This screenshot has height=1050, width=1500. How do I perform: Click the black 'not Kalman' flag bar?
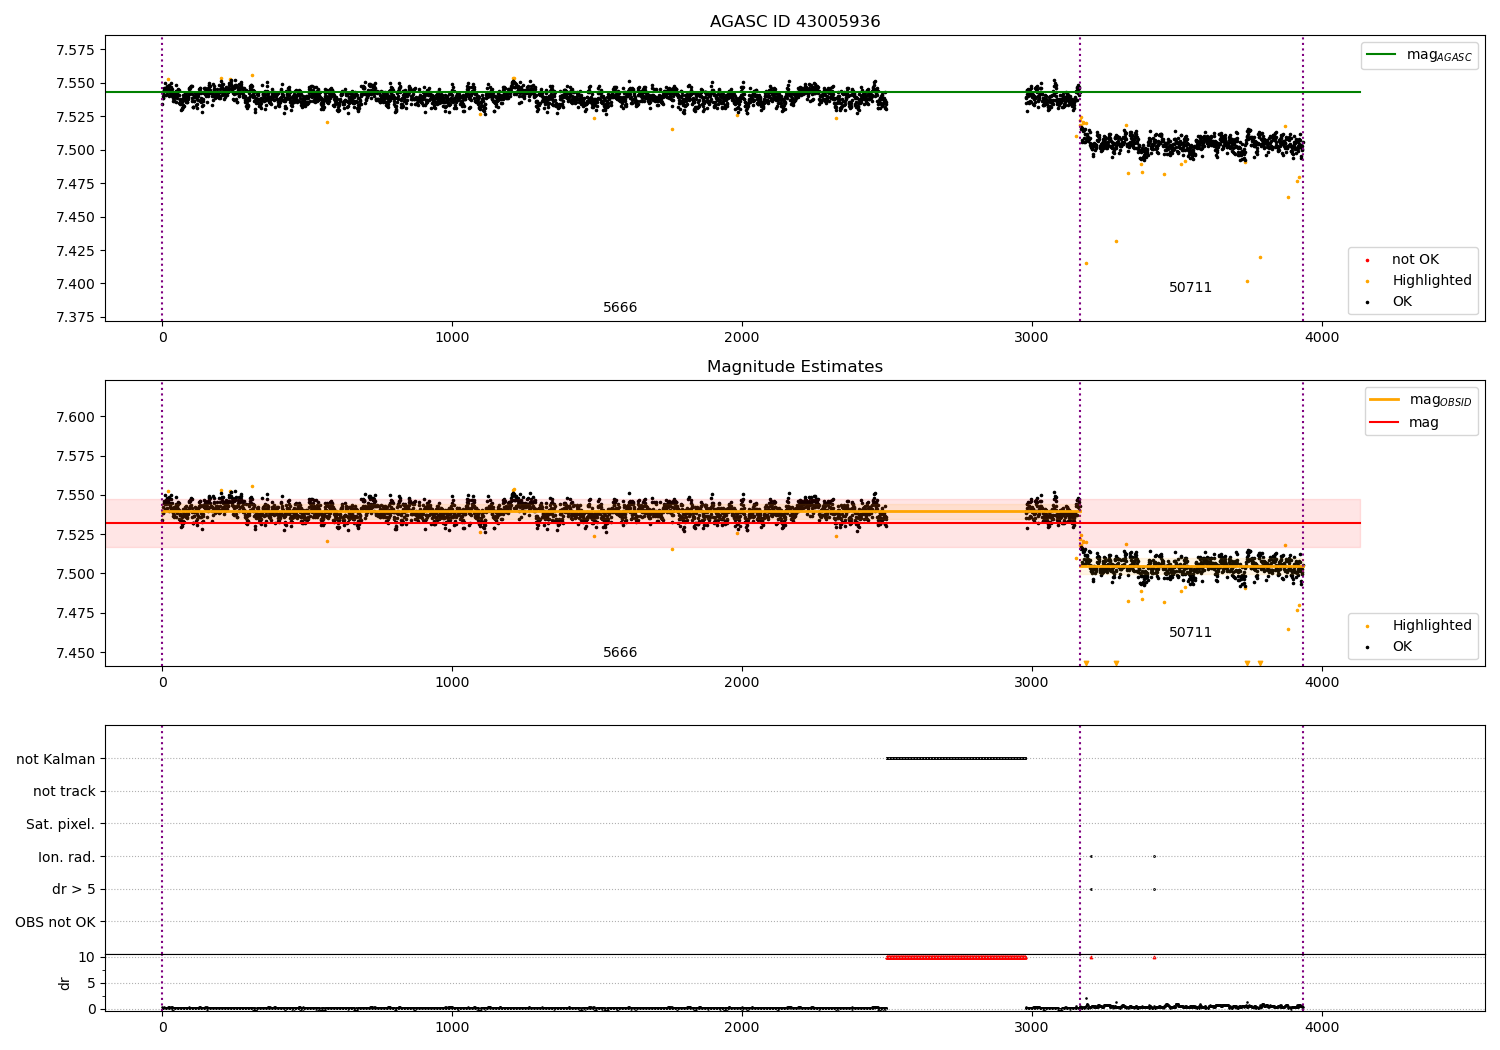(956, 758)
